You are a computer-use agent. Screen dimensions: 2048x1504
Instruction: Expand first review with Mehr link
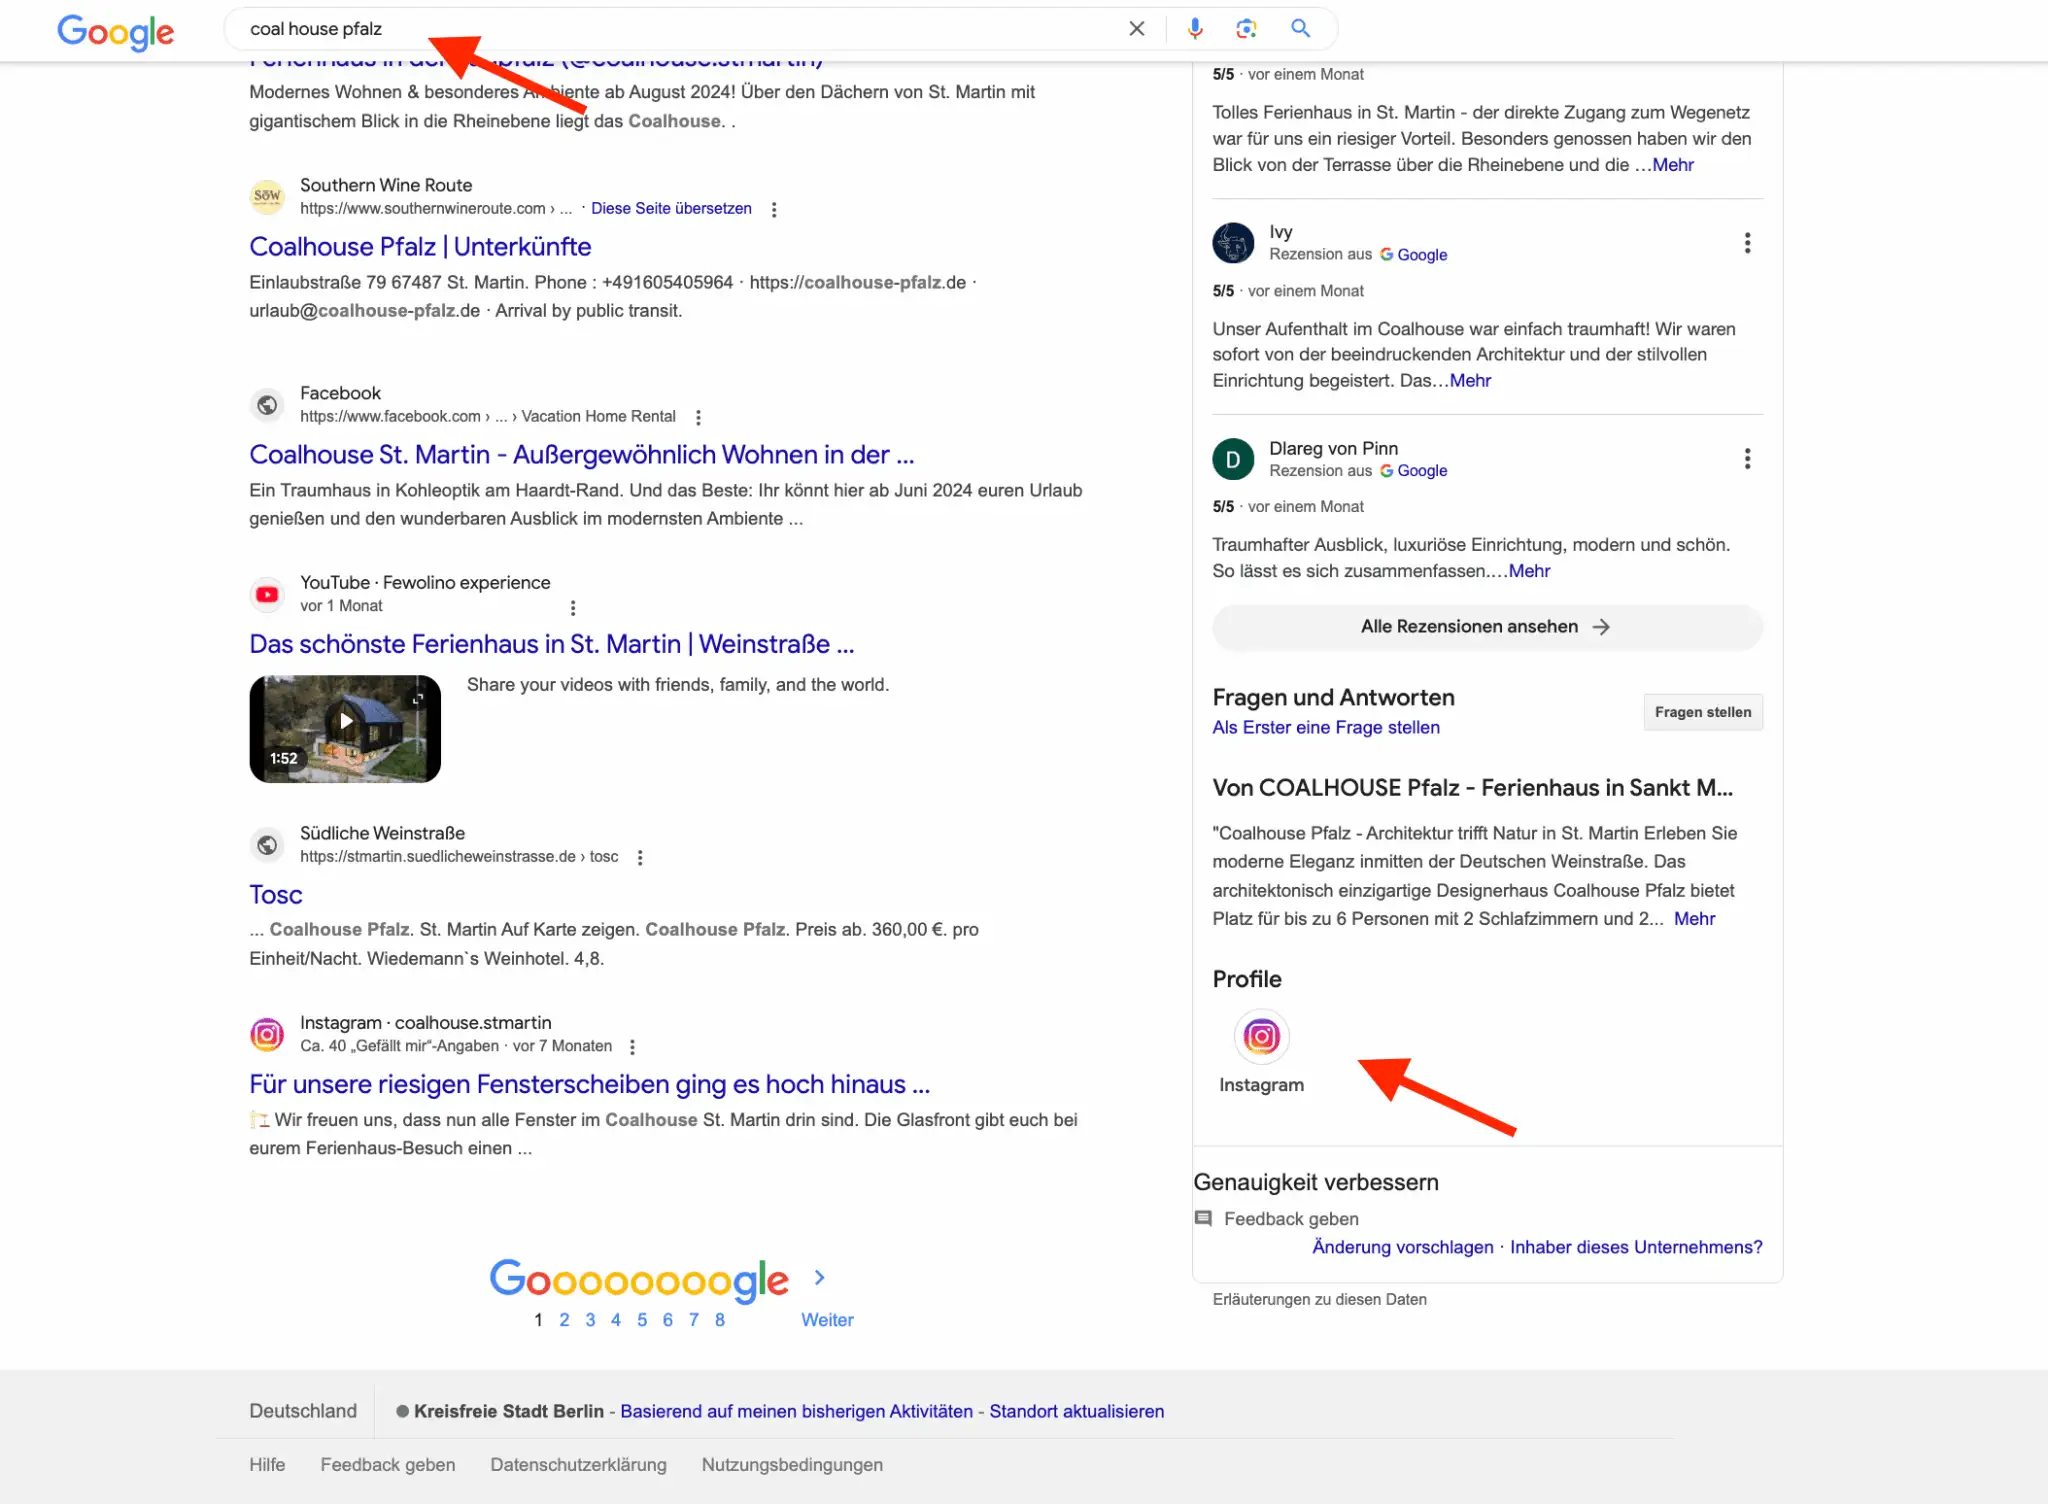pyautogui.click(x=1673, y=165)
